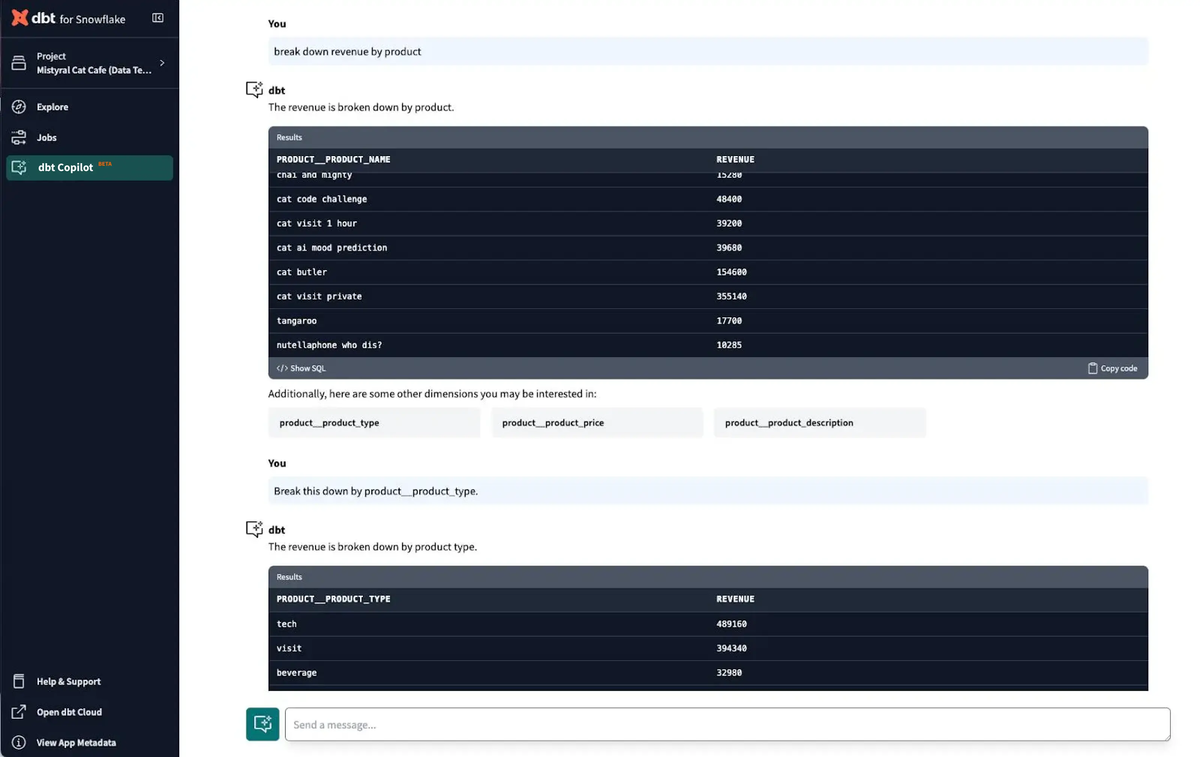
Task: Choose the product__product_description dimension suggestion
Action: coord(820,423)
